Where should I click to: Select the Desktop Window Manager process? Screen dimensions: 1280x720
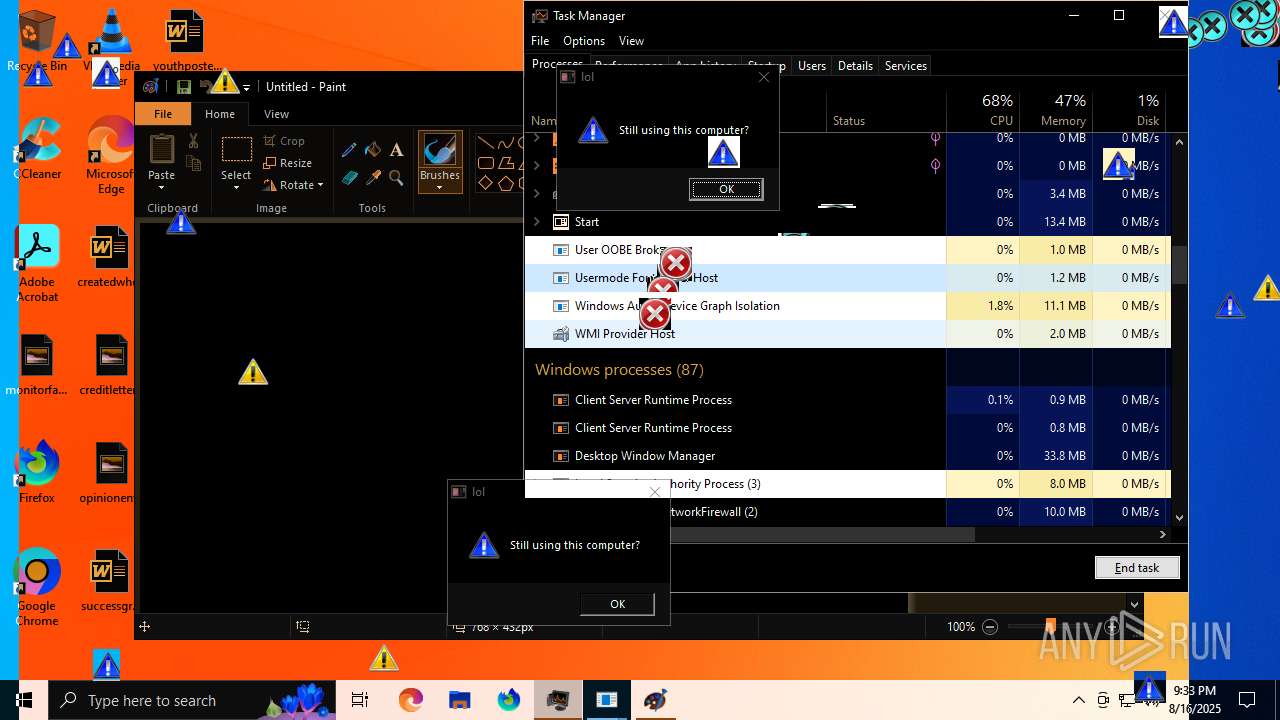click(847, 456)
